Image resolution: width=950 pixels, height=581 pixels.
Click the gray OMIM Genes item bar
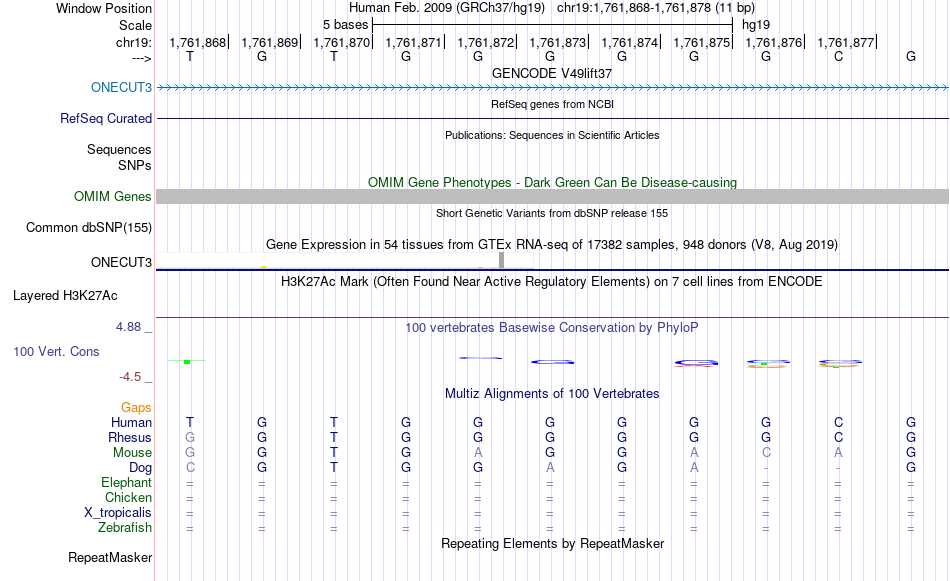click(552, 196)
